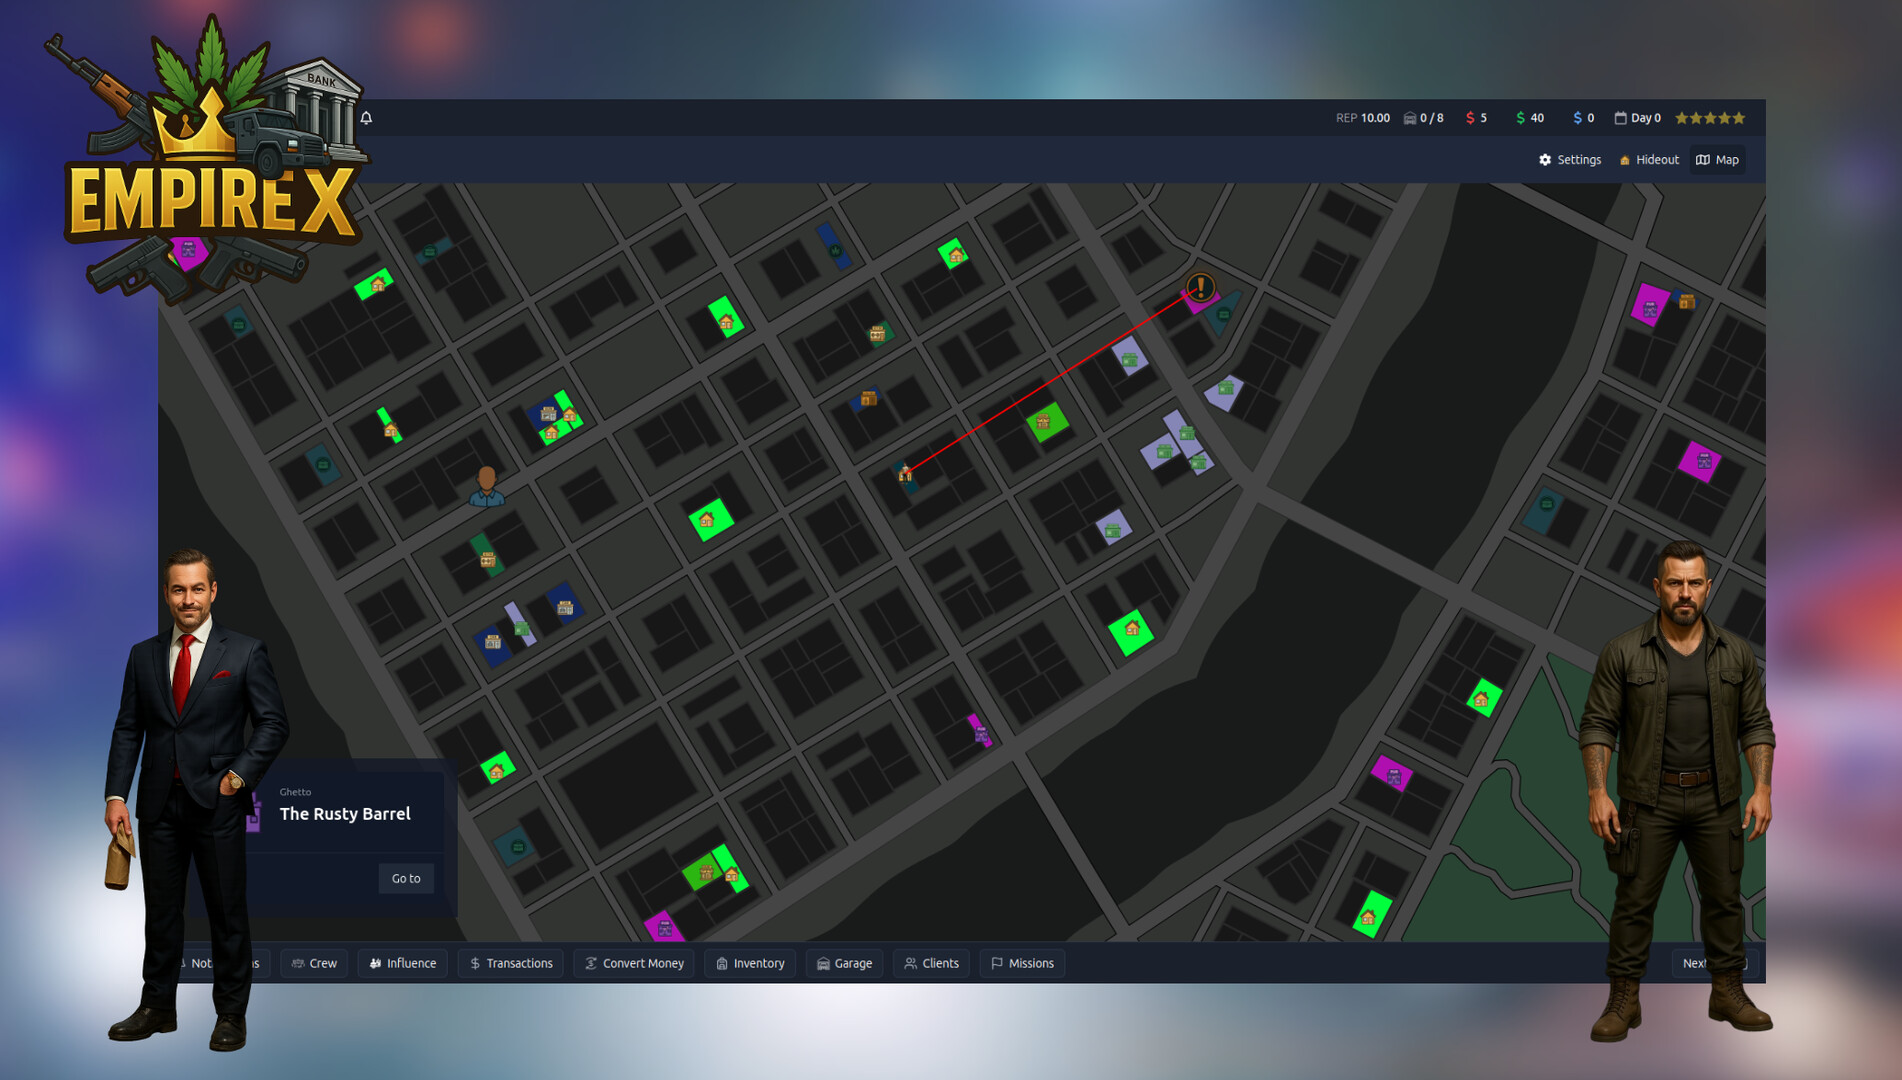View the Transactions list

511,963
